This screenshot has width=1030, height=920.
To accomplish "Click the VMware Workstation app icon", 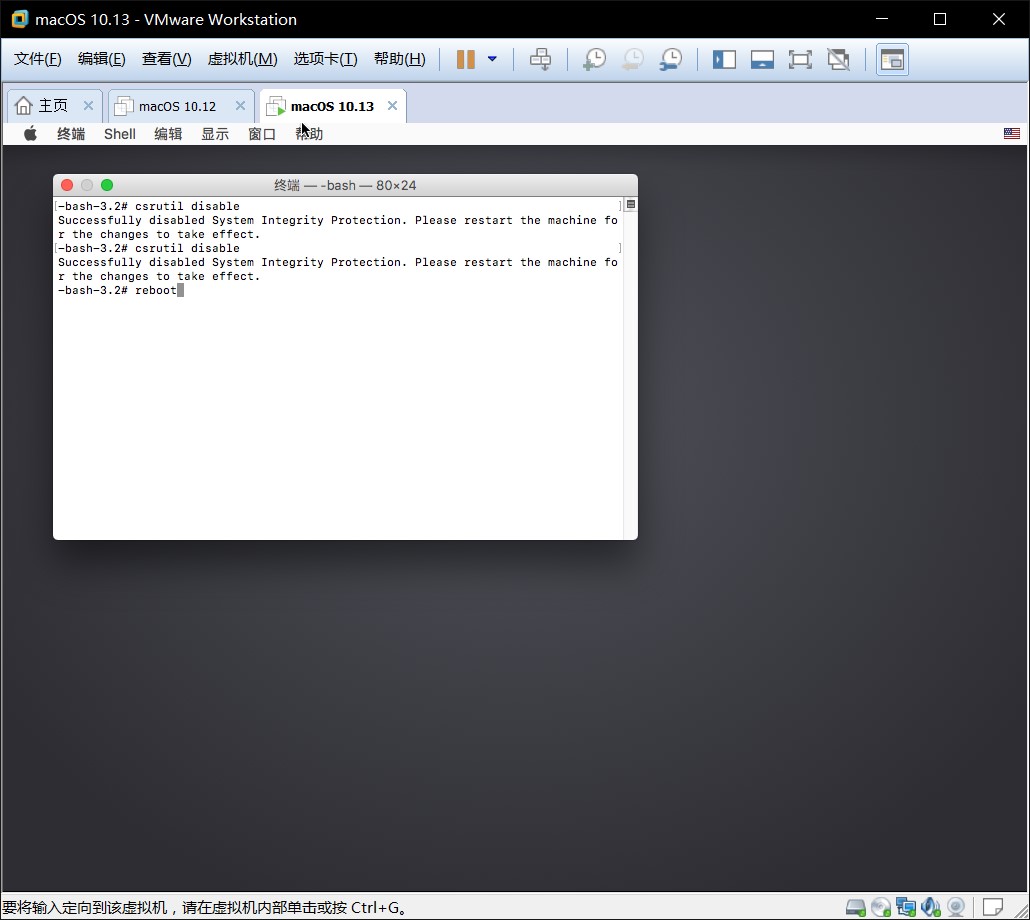I will point(20,19).
